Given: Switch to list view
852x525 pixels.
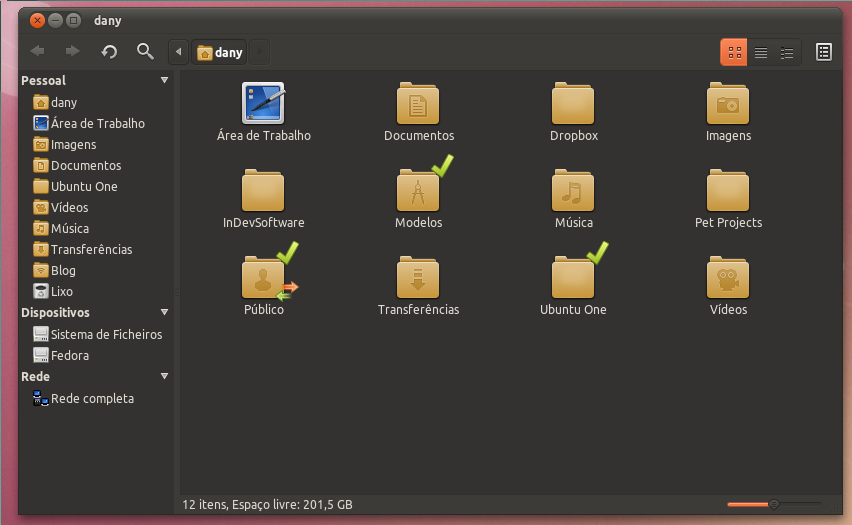Looking at the screenshot, I should coord(761,53).
